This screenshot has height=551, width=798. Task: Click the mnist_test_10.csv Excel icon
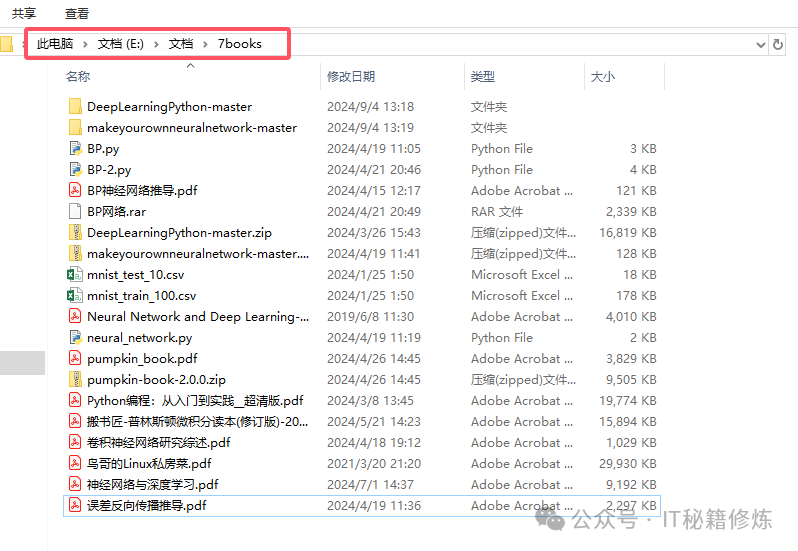(x=75, y=275)
